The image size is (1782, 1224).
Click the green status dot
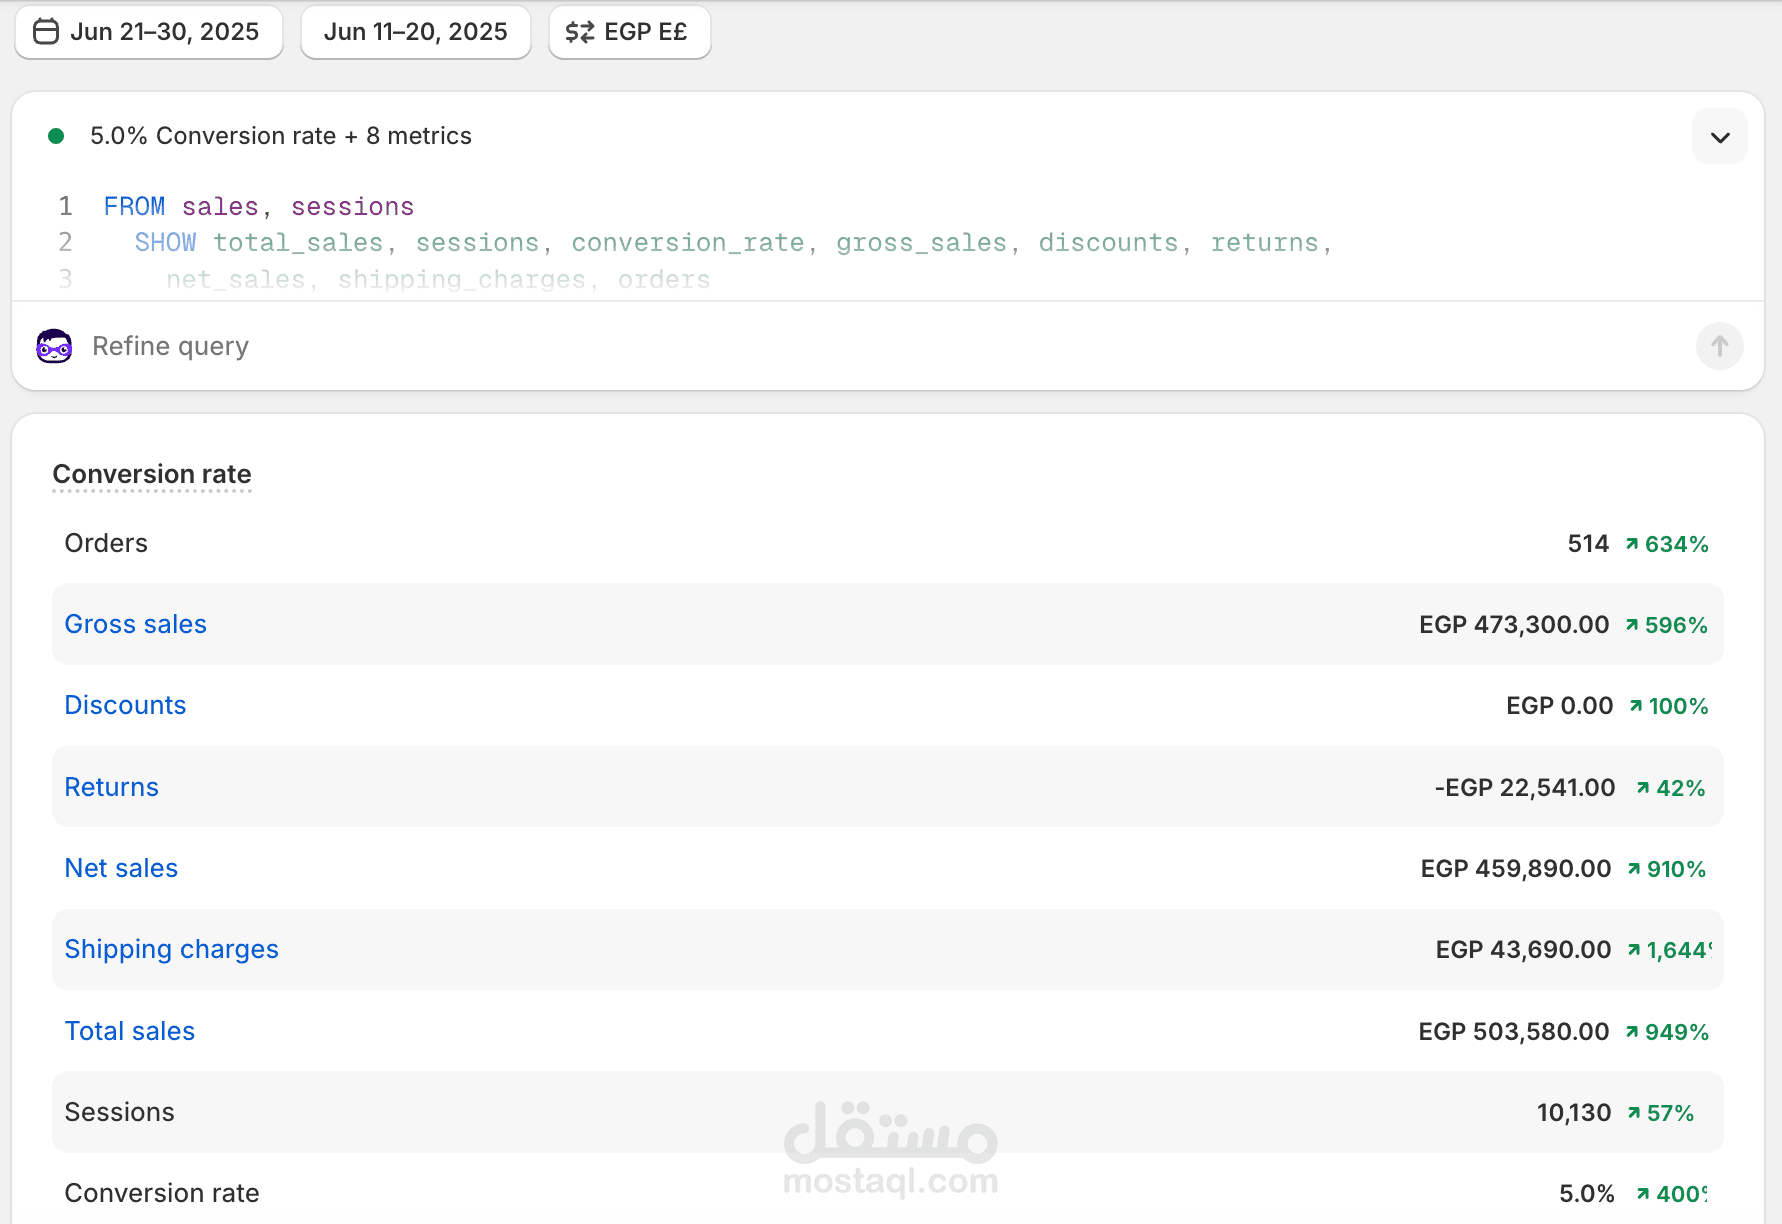(x=56, y=136)
